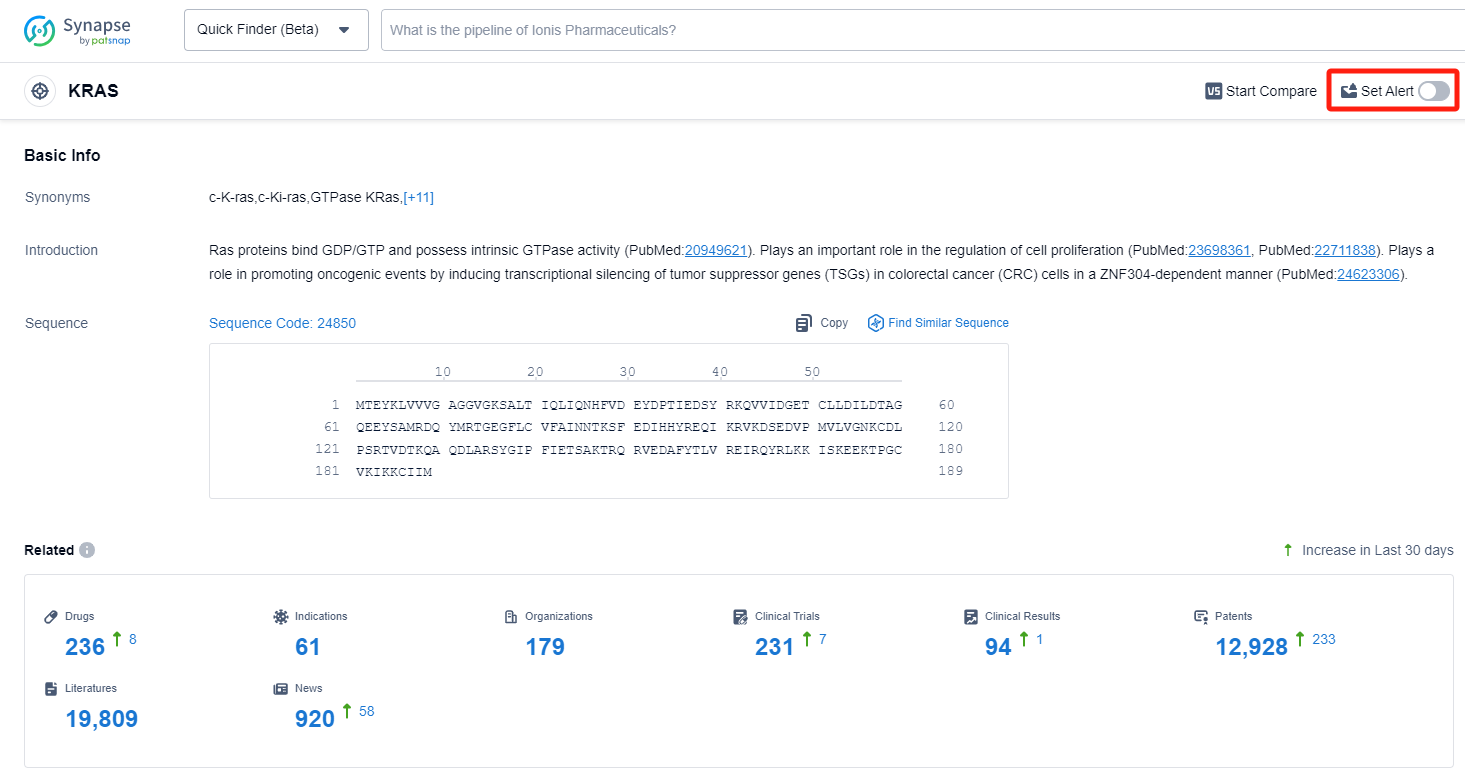Toggle the Set Alert switch

coord(1433,91)
